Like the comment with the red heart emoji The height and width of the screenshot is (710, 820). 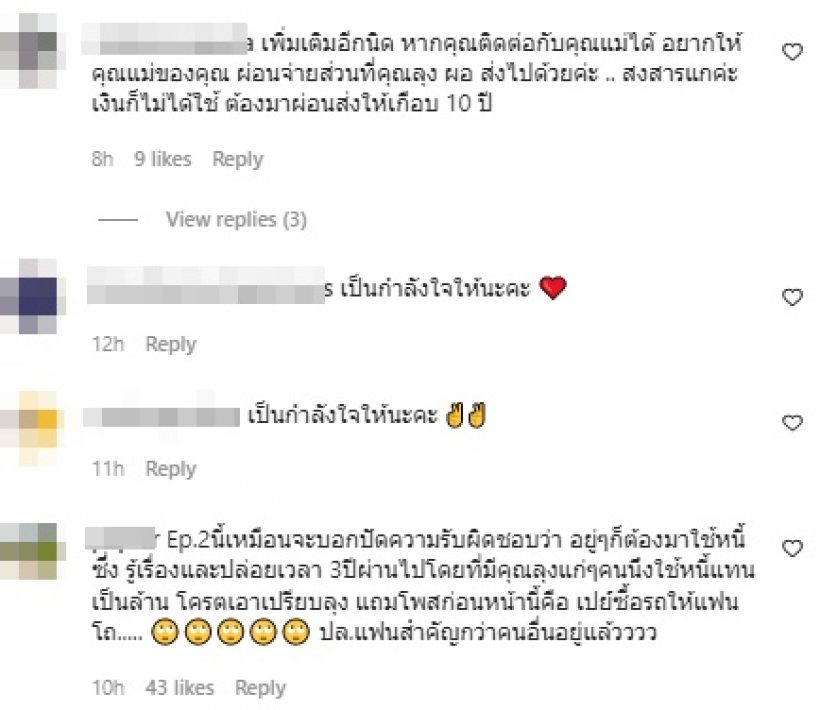coord(792,297)
